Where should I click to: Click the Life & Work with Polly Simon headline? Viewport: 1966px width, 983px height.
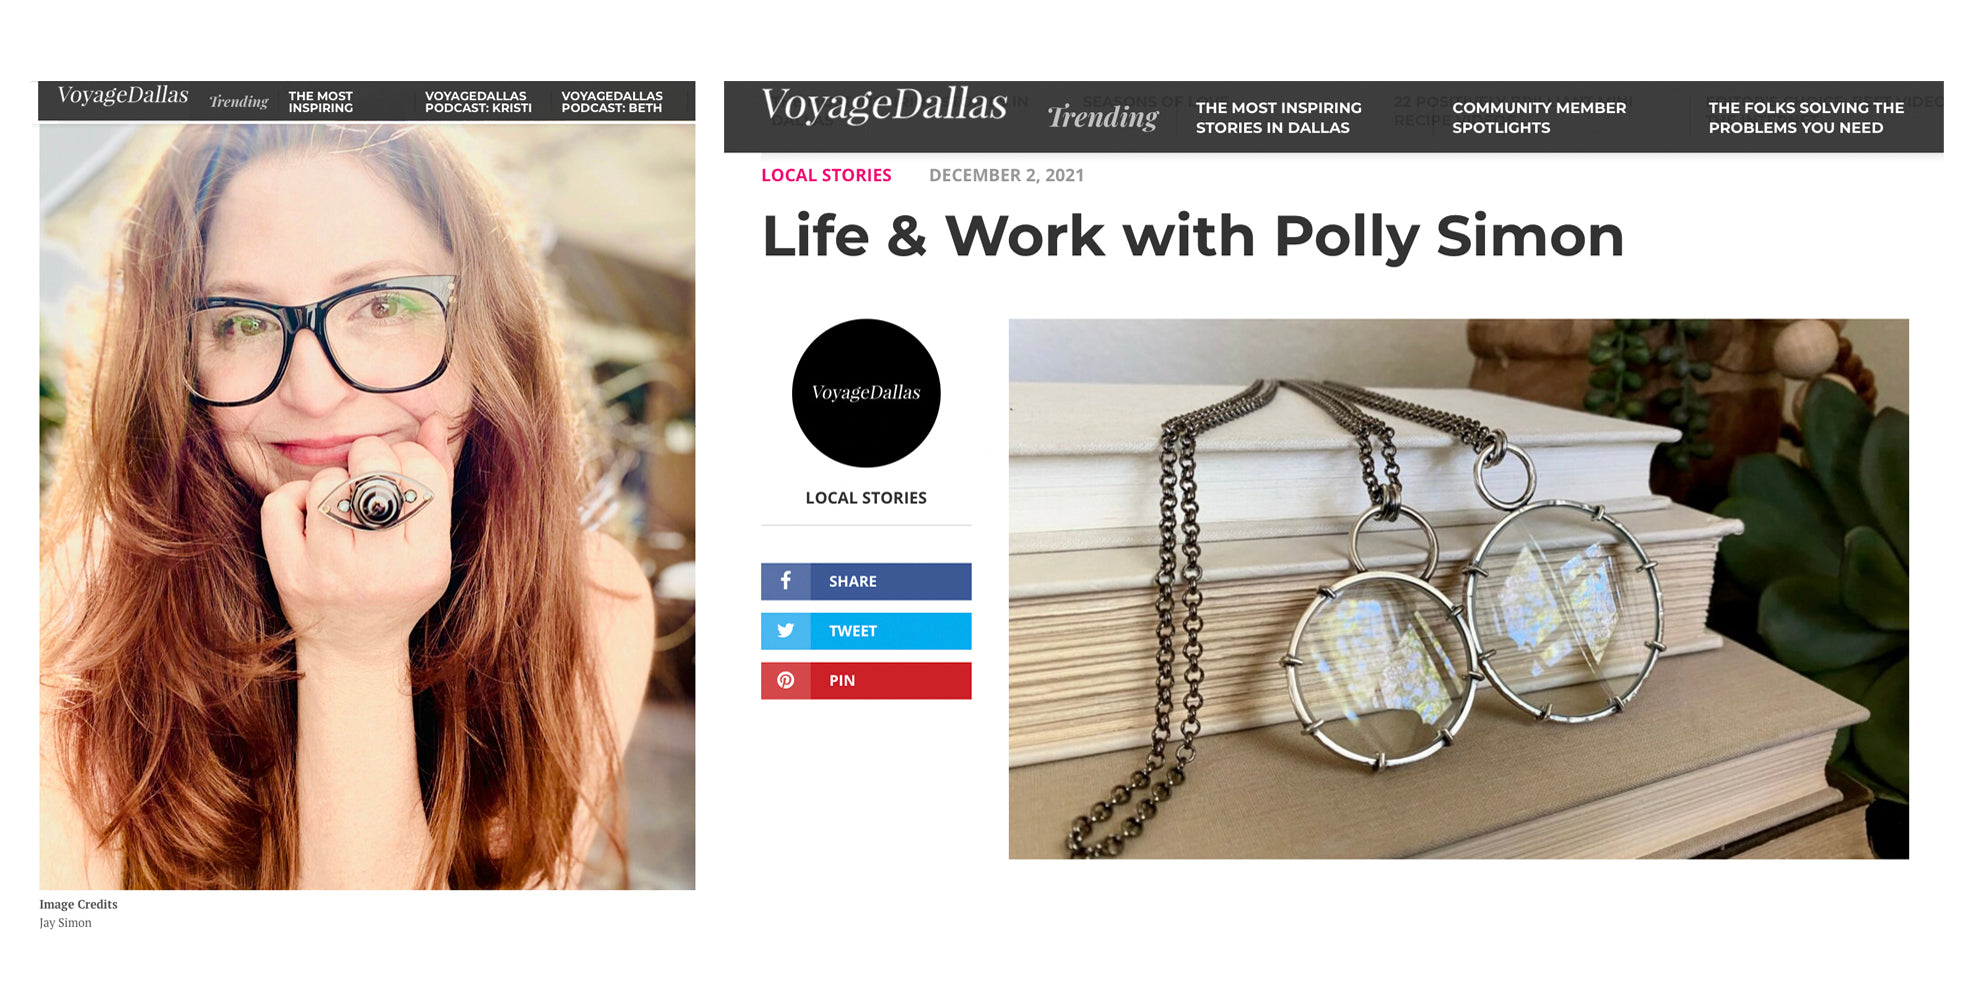tap(1193, 237)
